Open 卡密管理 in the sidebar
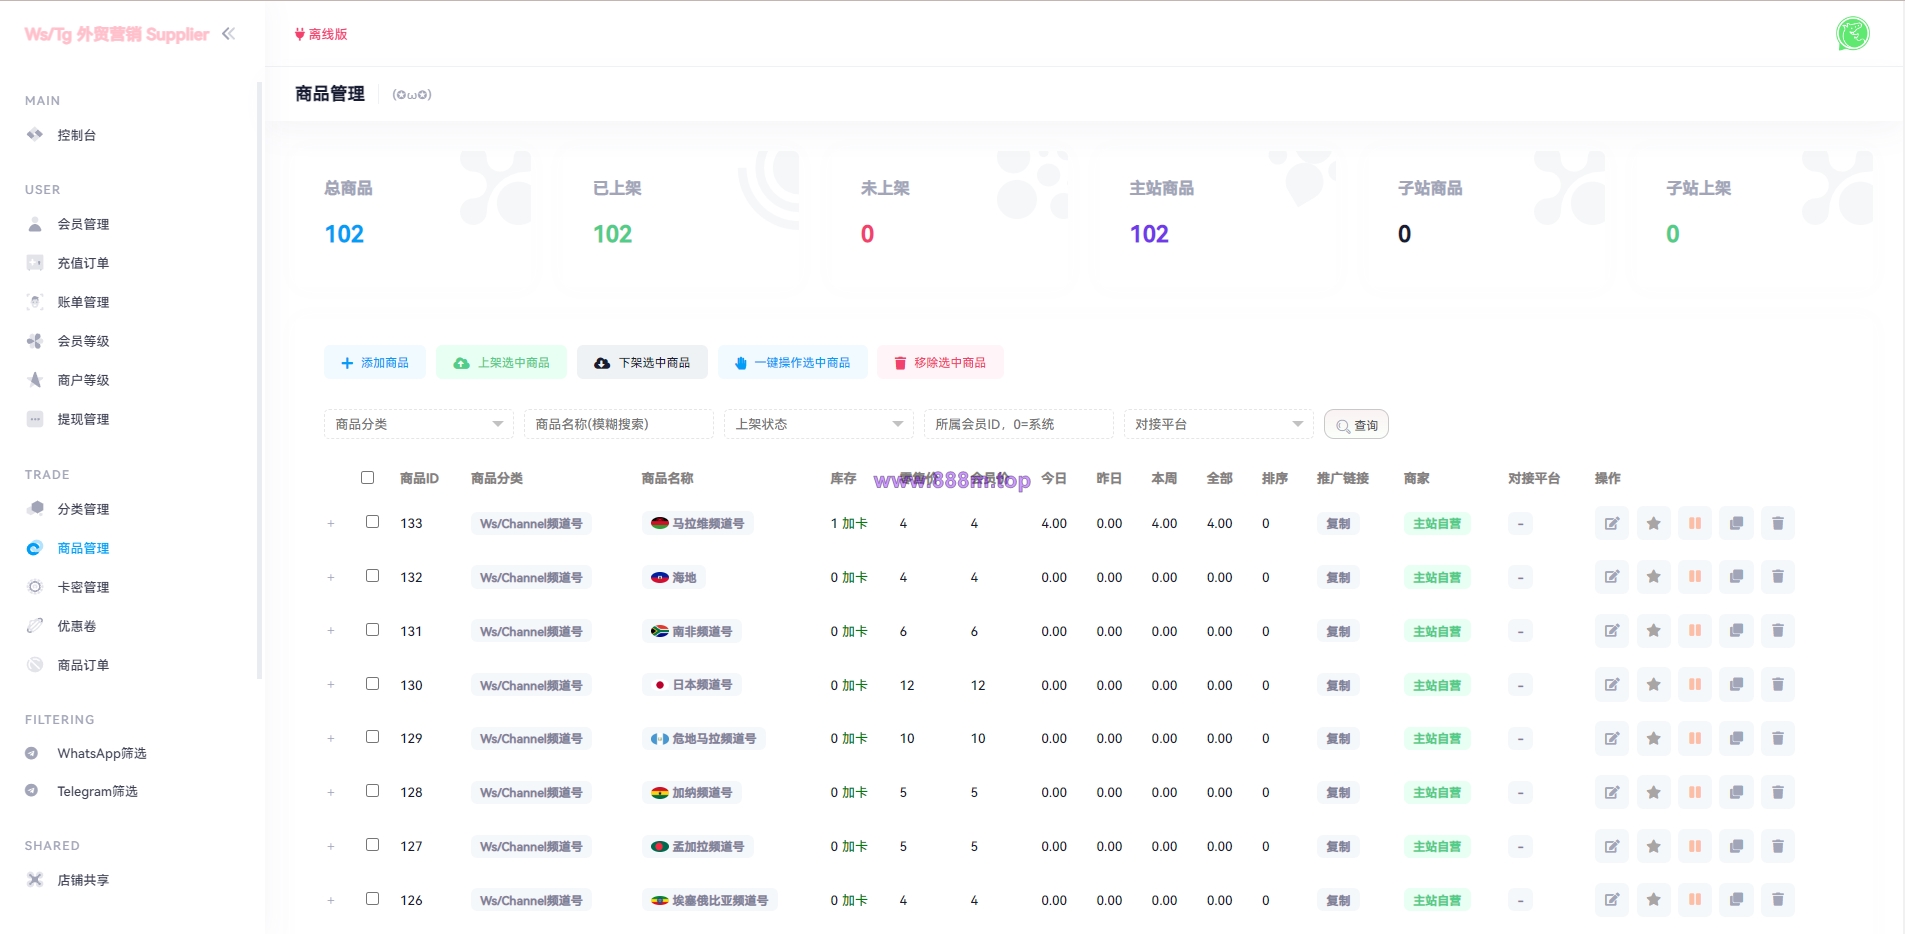This screenshot has width=1905, height=934. pos(83,587)
